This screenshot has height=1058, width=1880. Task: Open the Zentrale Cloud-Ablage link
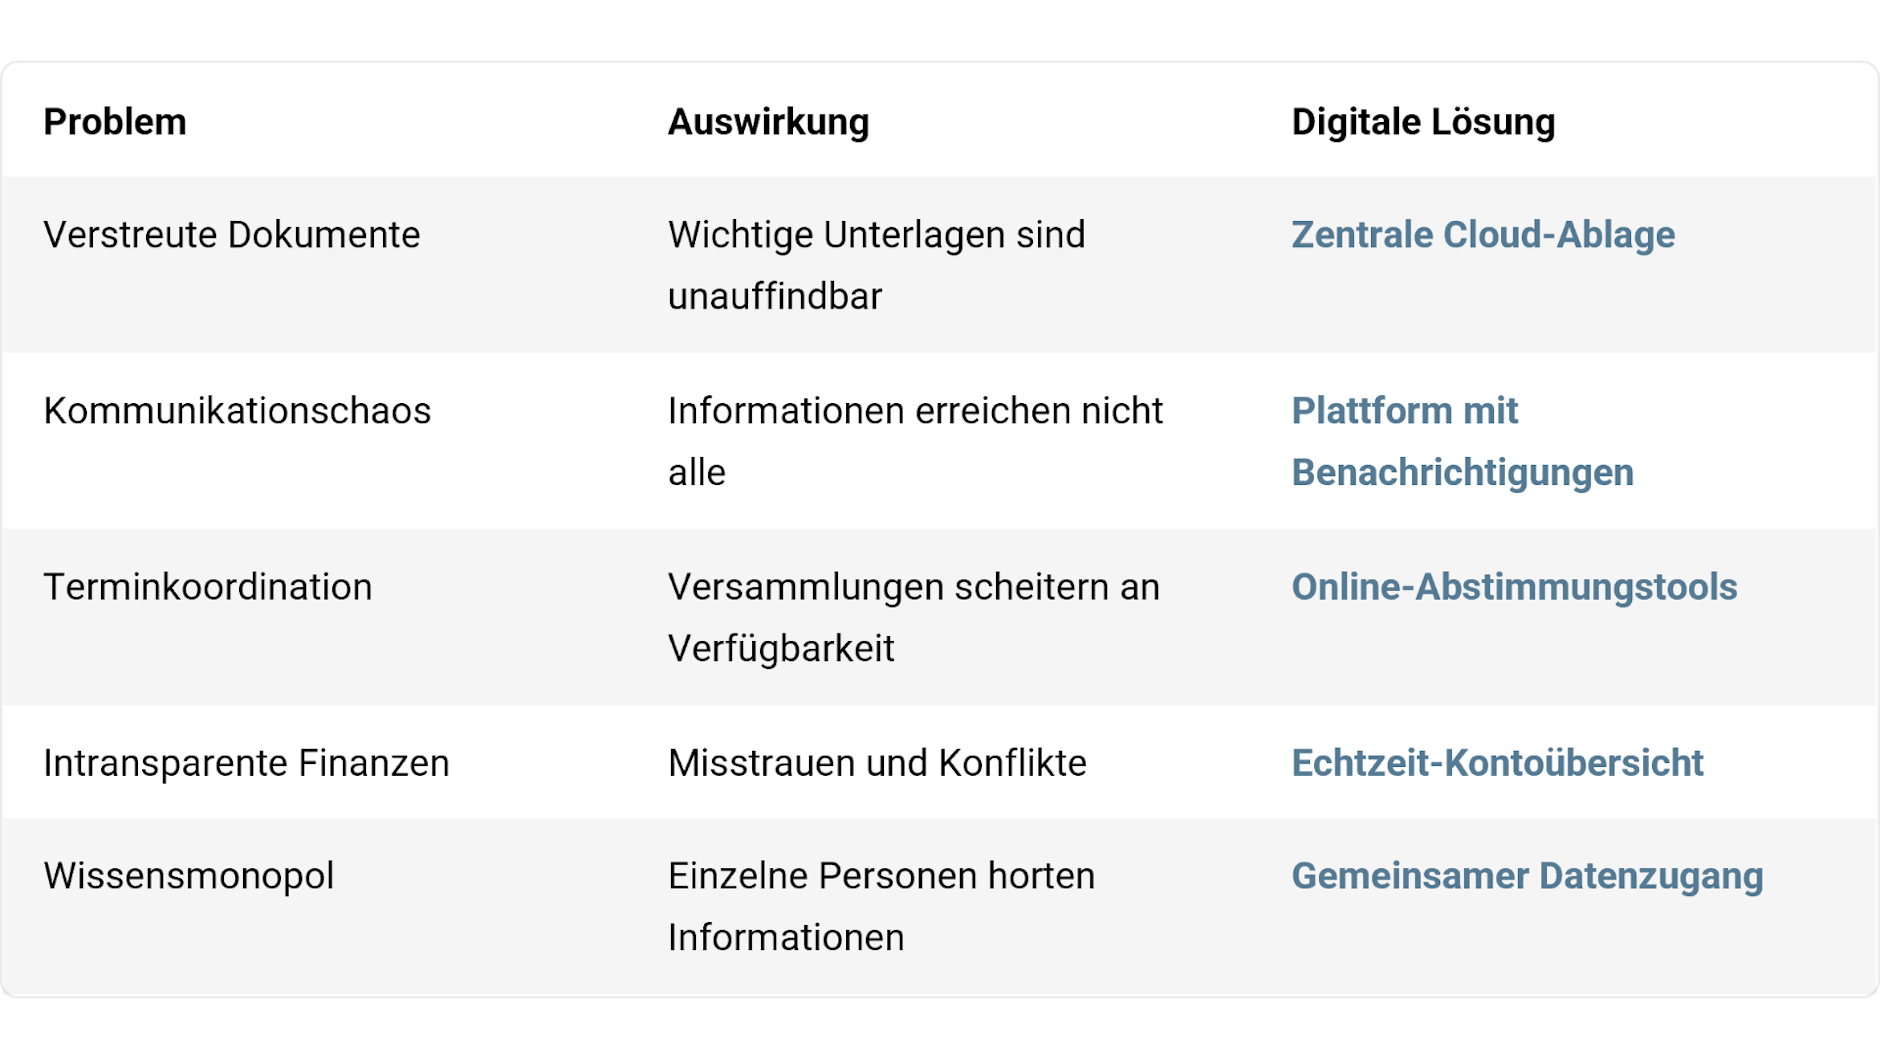point(1482,235)
